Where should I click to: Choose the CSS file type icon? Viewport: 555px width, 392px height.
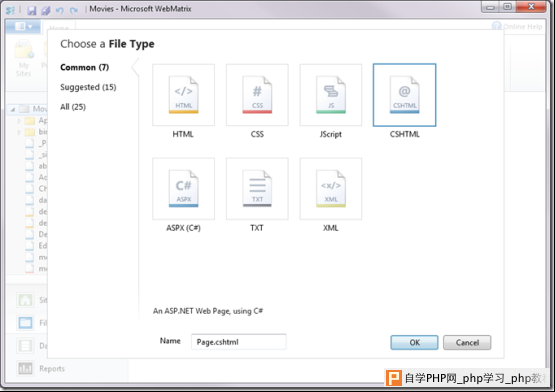click(257, 95)
